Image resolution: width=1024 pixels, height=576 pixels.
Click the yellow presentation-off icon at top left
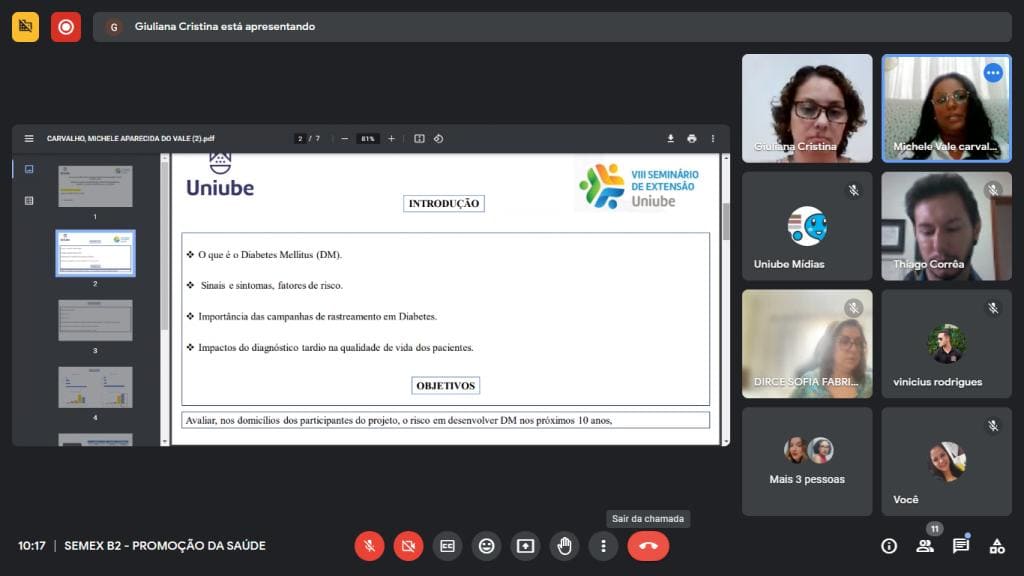(25, 27)
